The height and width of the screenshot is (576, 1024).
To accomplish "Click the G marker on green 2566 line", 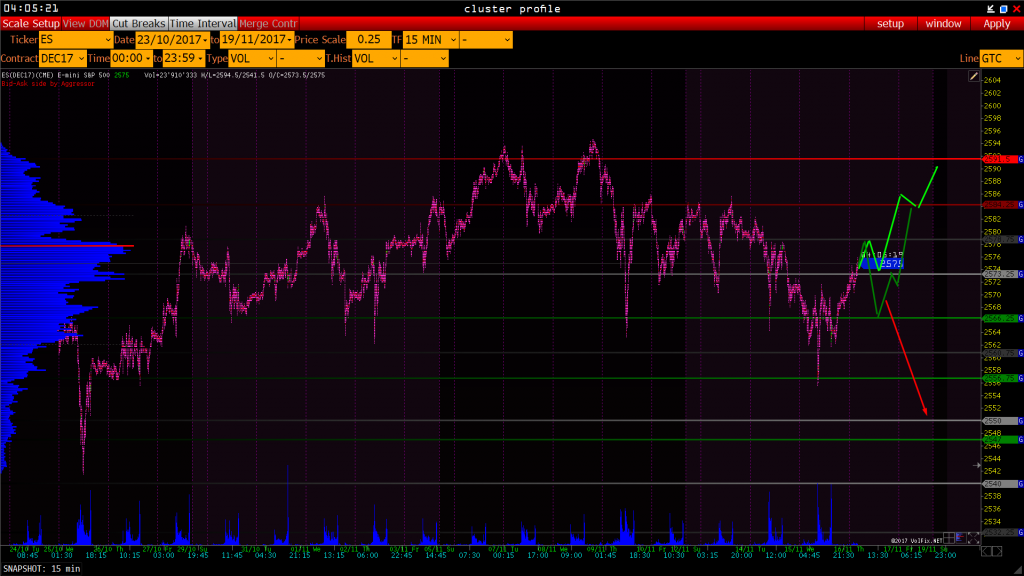I will (1020, 318).
